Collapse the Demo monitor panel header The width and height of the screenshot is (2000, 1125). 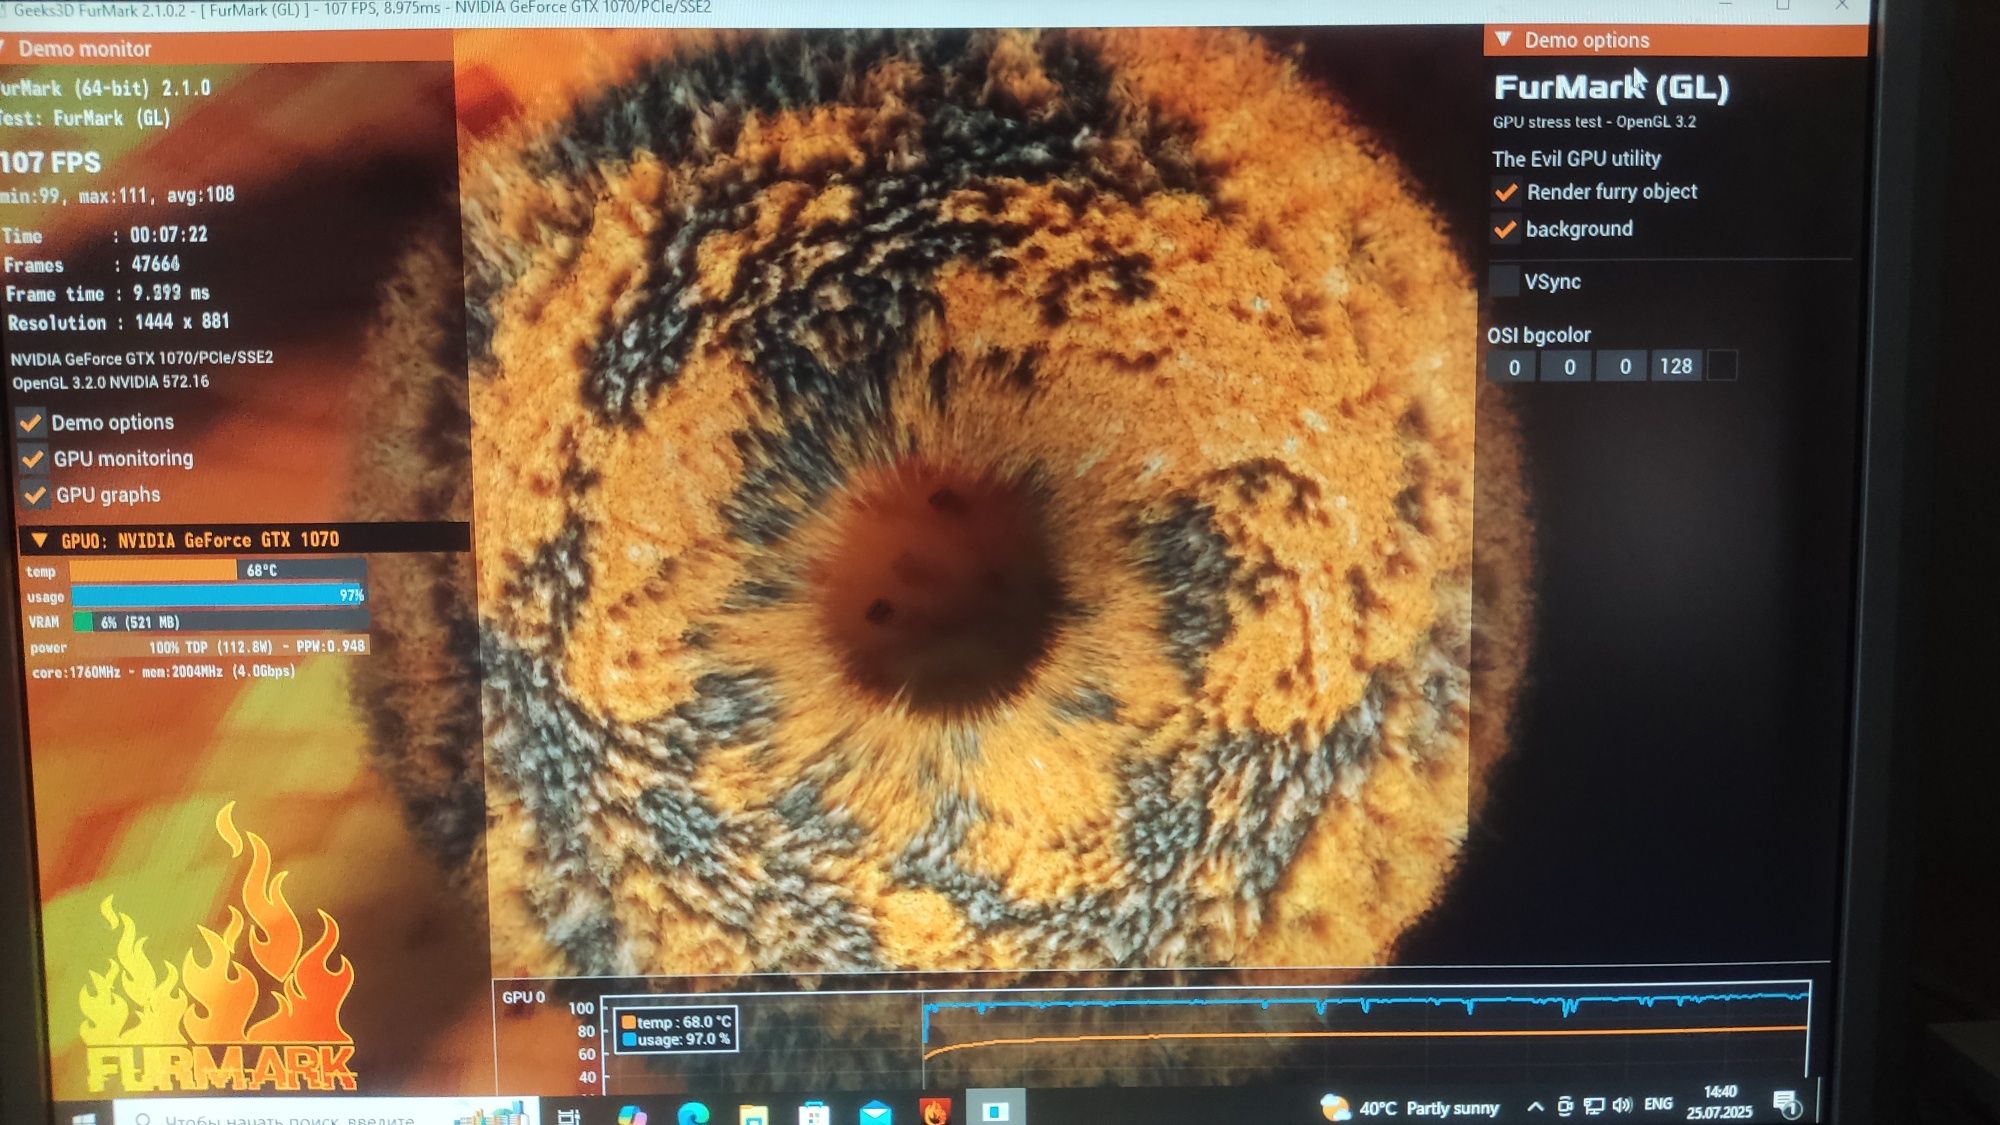(x=225, y=48)
